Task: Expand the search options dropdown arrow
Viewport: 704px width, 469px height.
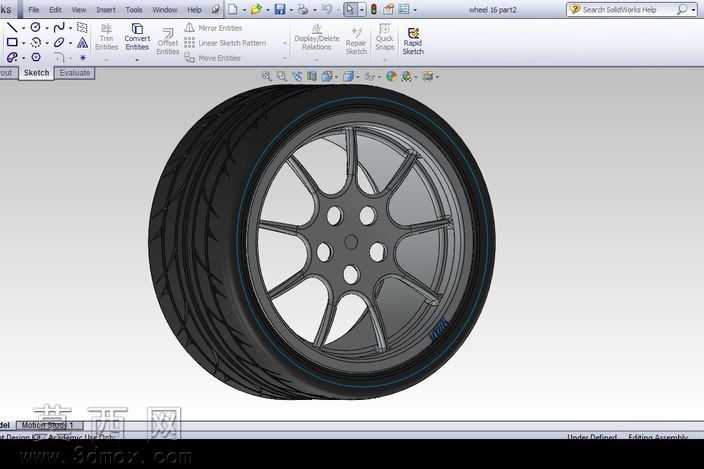Action: point(693,10)
